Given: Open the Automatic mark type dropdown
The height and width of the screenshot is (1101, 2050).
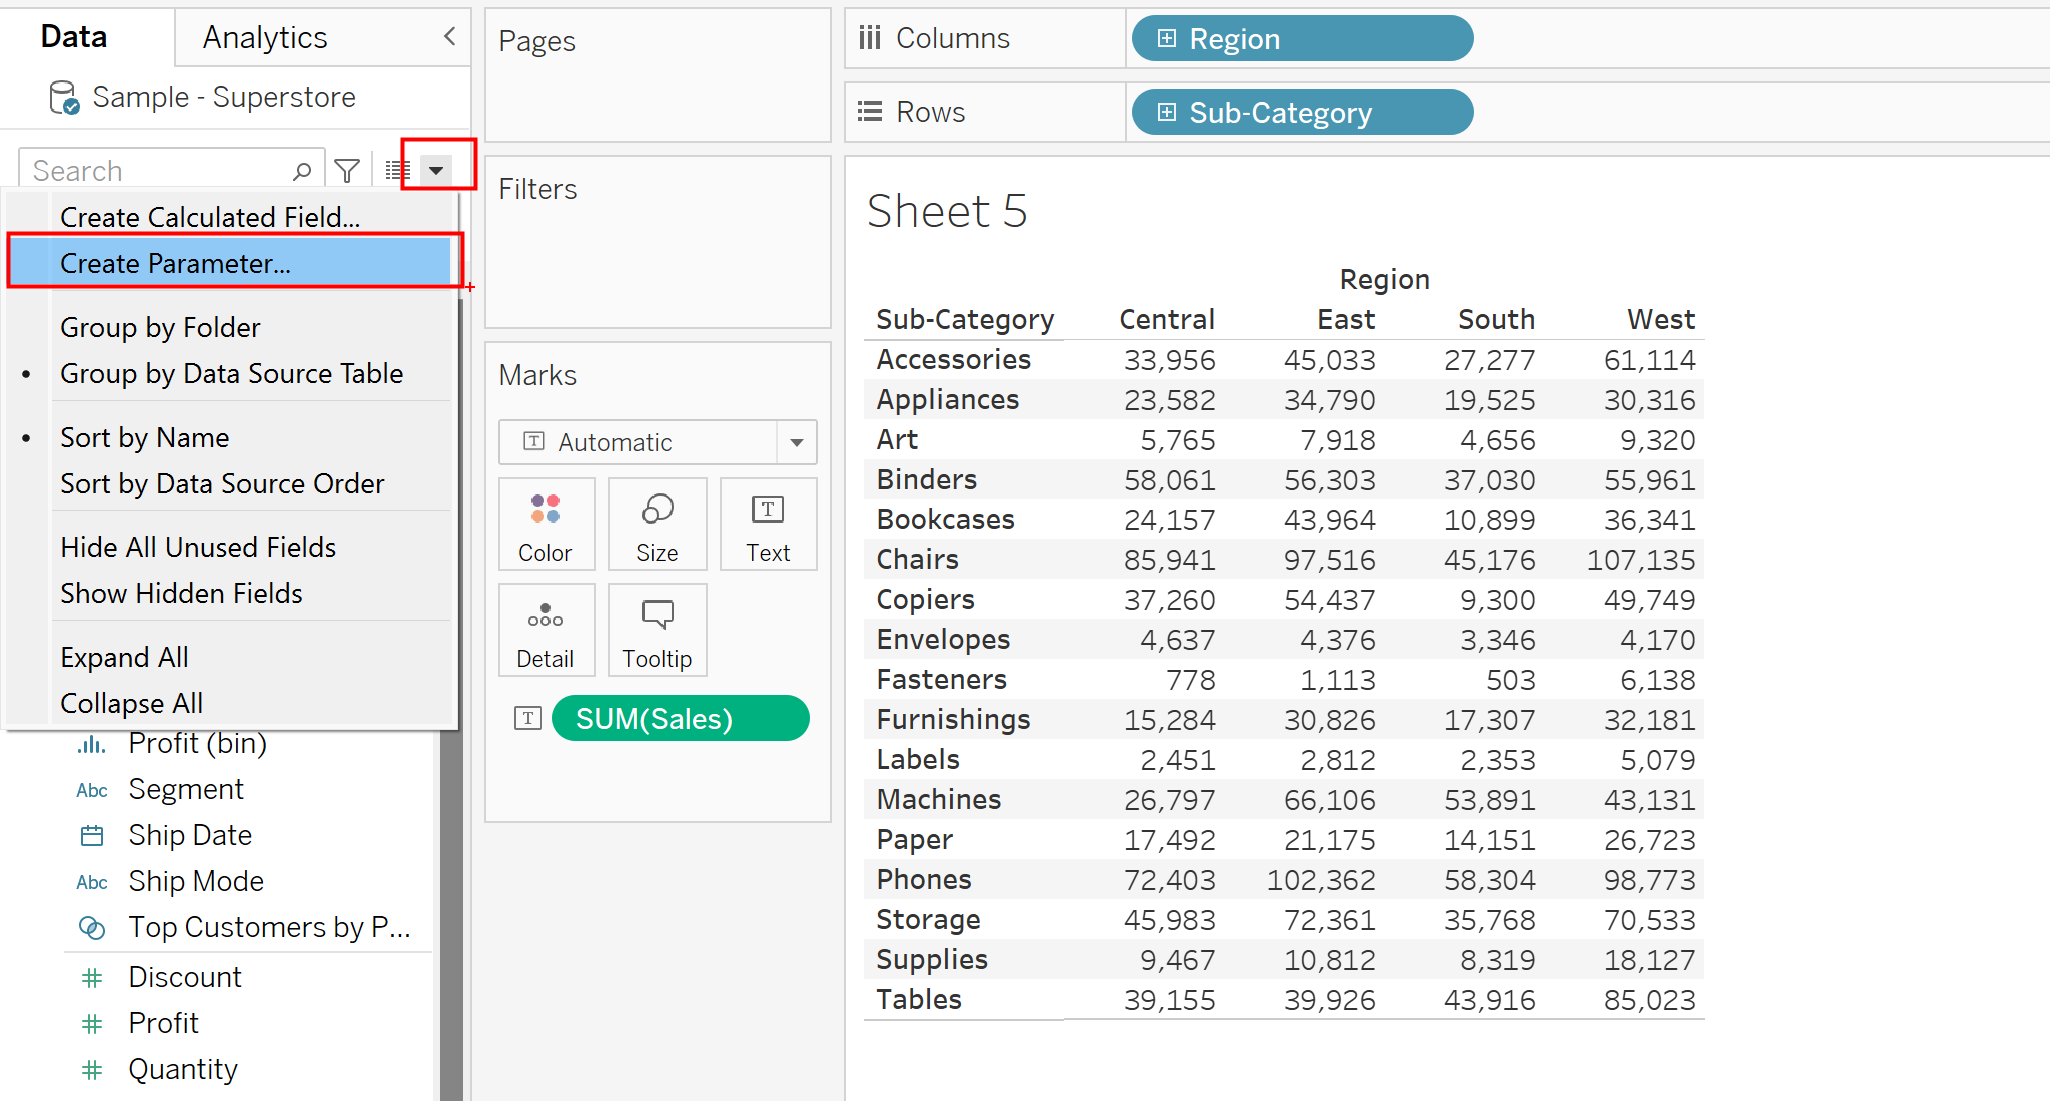Looking at the screenshot, I should (797, 442).
